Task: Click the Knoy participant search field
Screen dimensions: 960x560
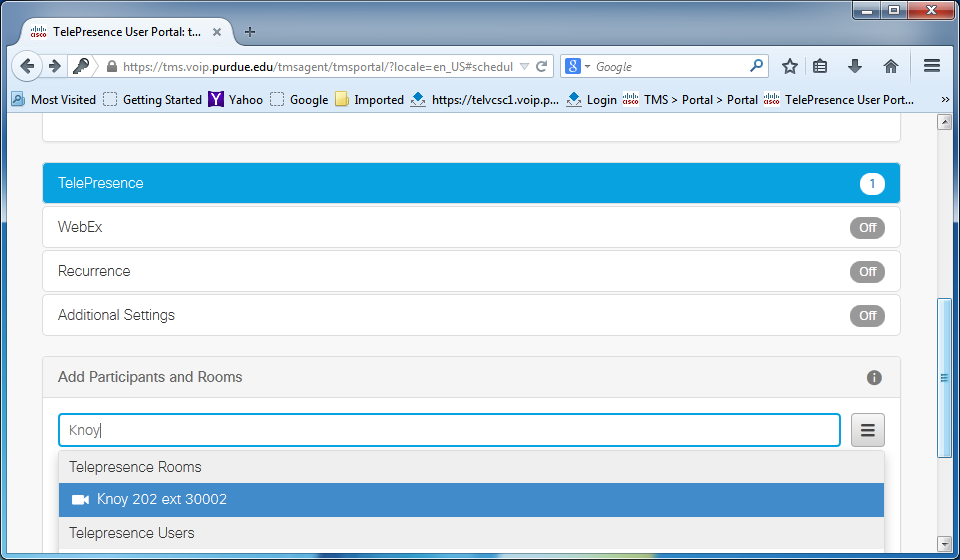Action: point(449,430)
